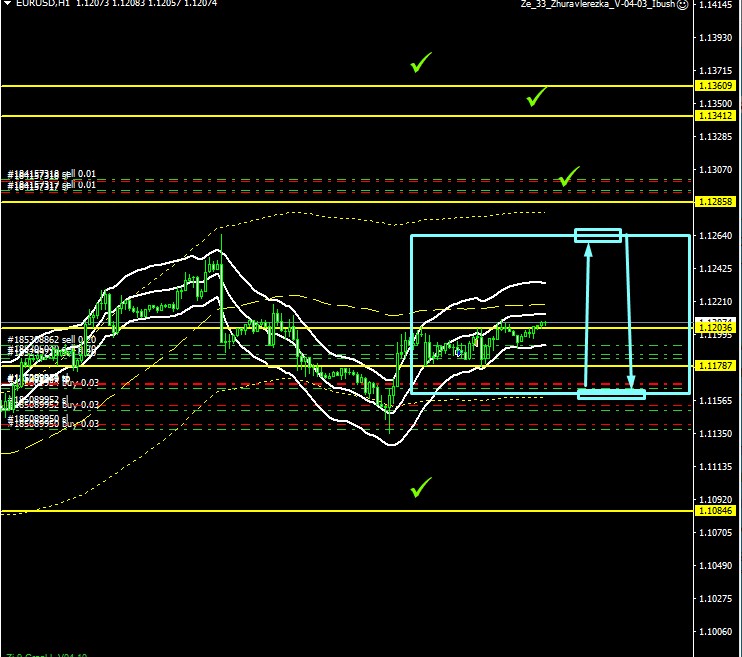The height and width of the screenshot is (657, 742).
Task: Select the yellow 1.13412 price label
Action: click(x=716, y=115)
